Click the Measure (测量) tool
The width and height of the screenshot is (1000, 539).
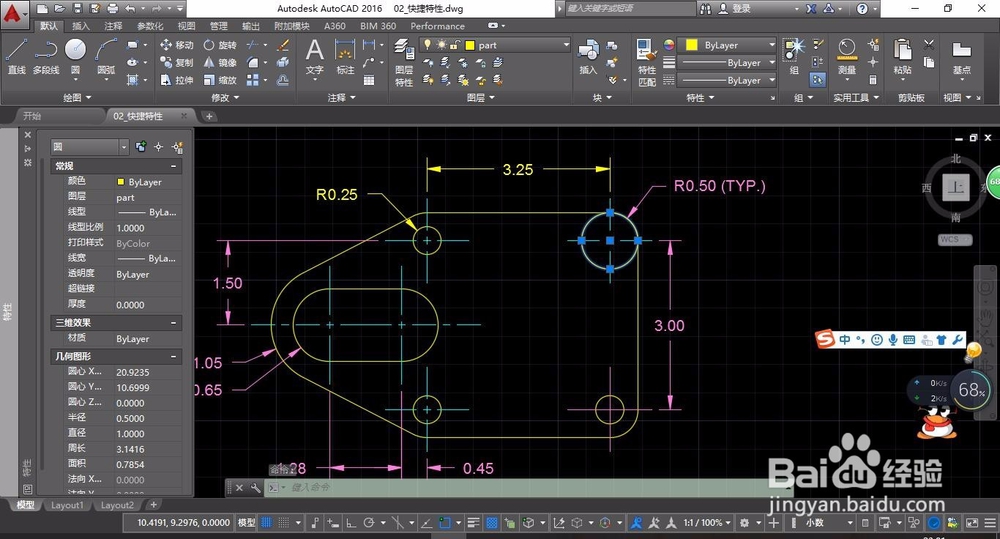click(847, 56)
